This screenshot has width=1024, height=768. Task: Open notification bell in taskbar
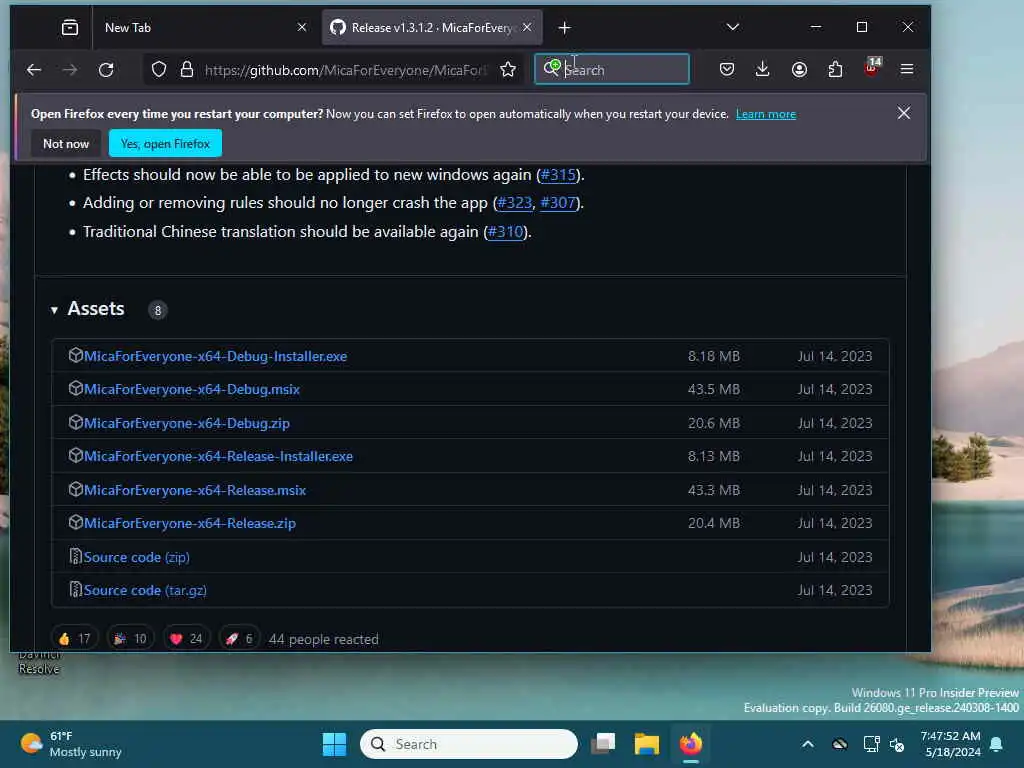click(x=996, y=744)
